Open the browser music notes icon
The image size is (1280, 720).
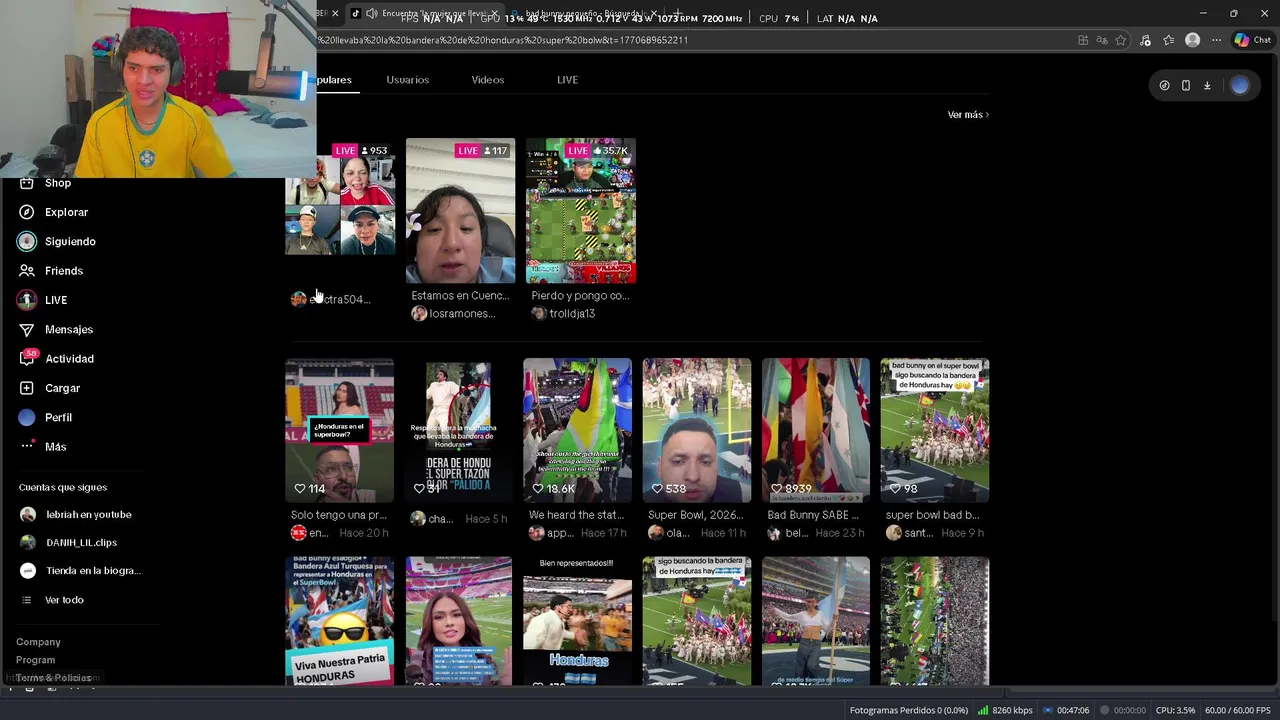click(1146, 40)
